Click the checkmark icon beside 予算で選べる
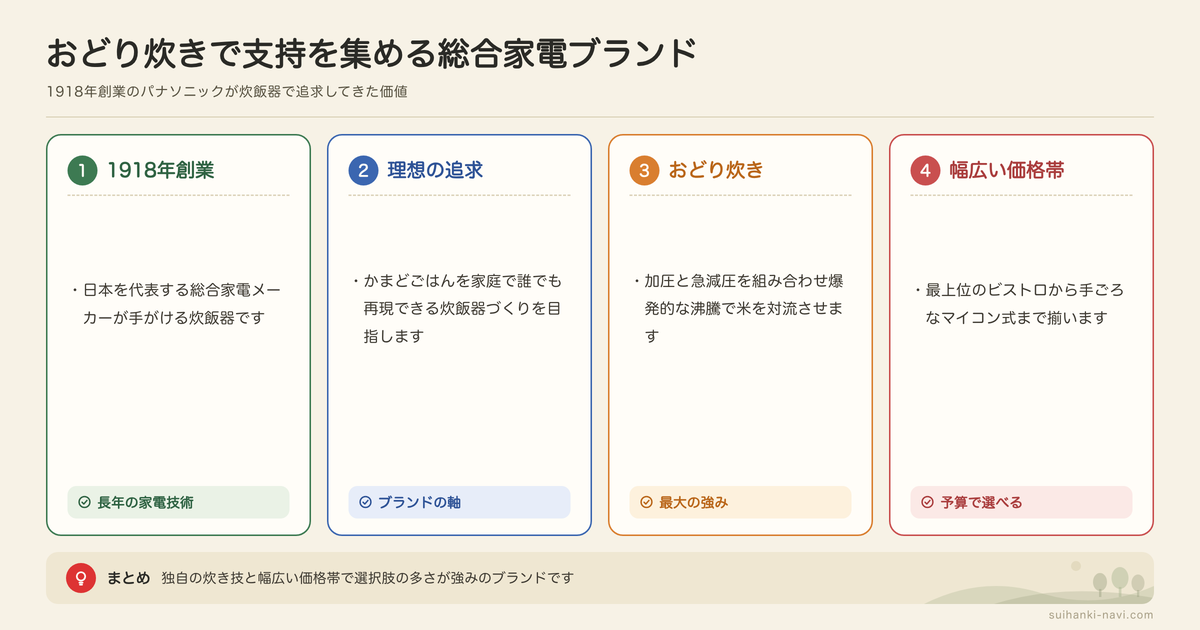 tap(927, 502)
